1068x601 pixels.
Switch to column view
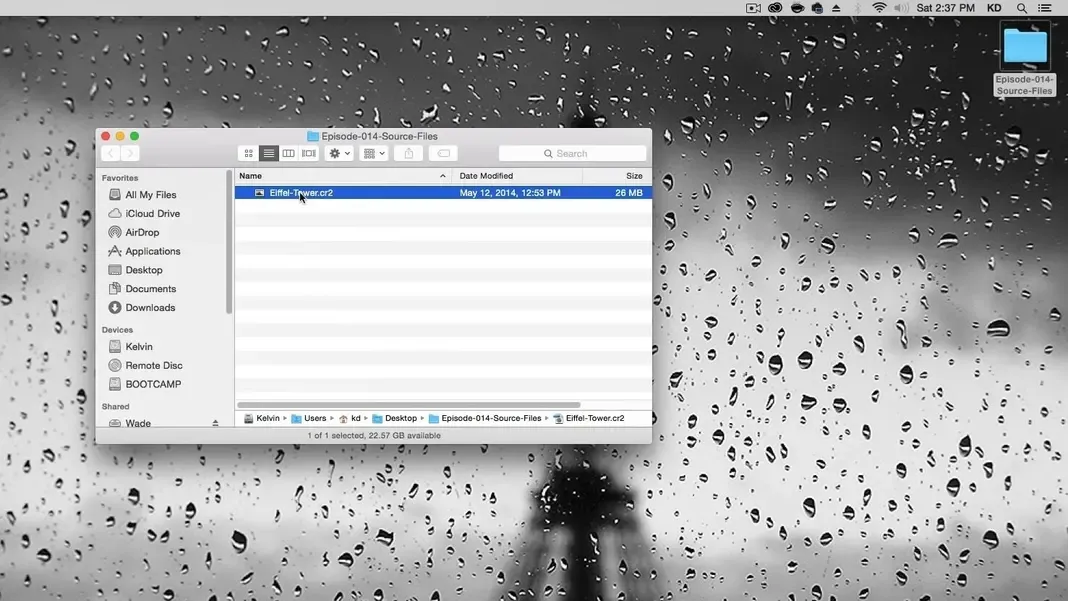point(288,153)
